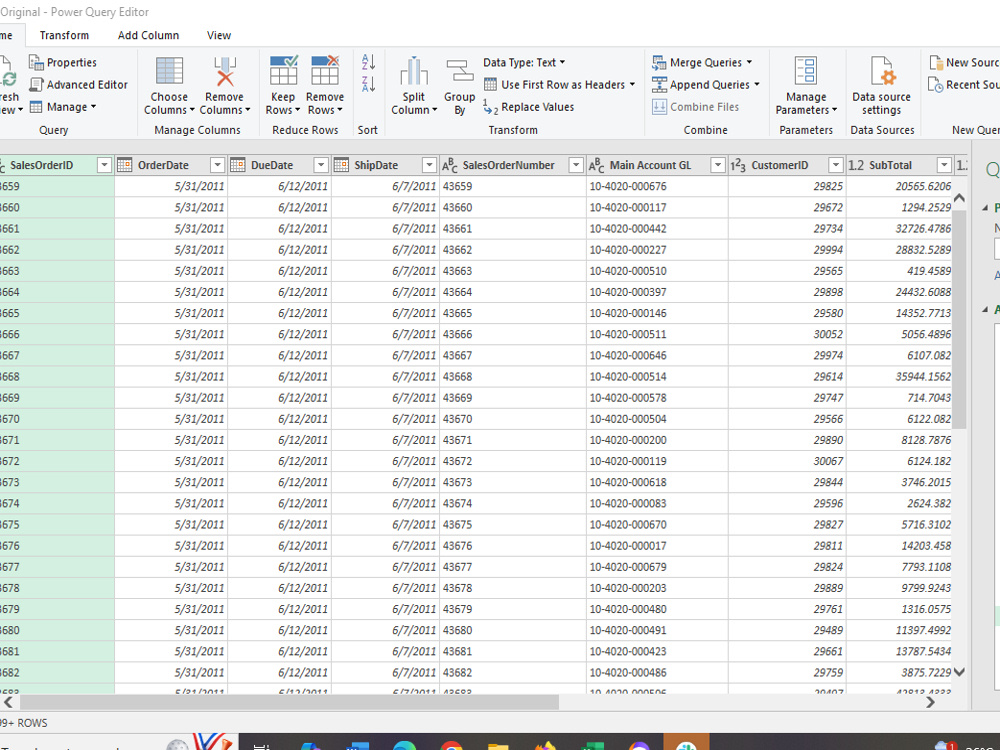The image size is (1000, 750).
Task: Select SubTotal value 35944.1562
Action: coord(900,376)
